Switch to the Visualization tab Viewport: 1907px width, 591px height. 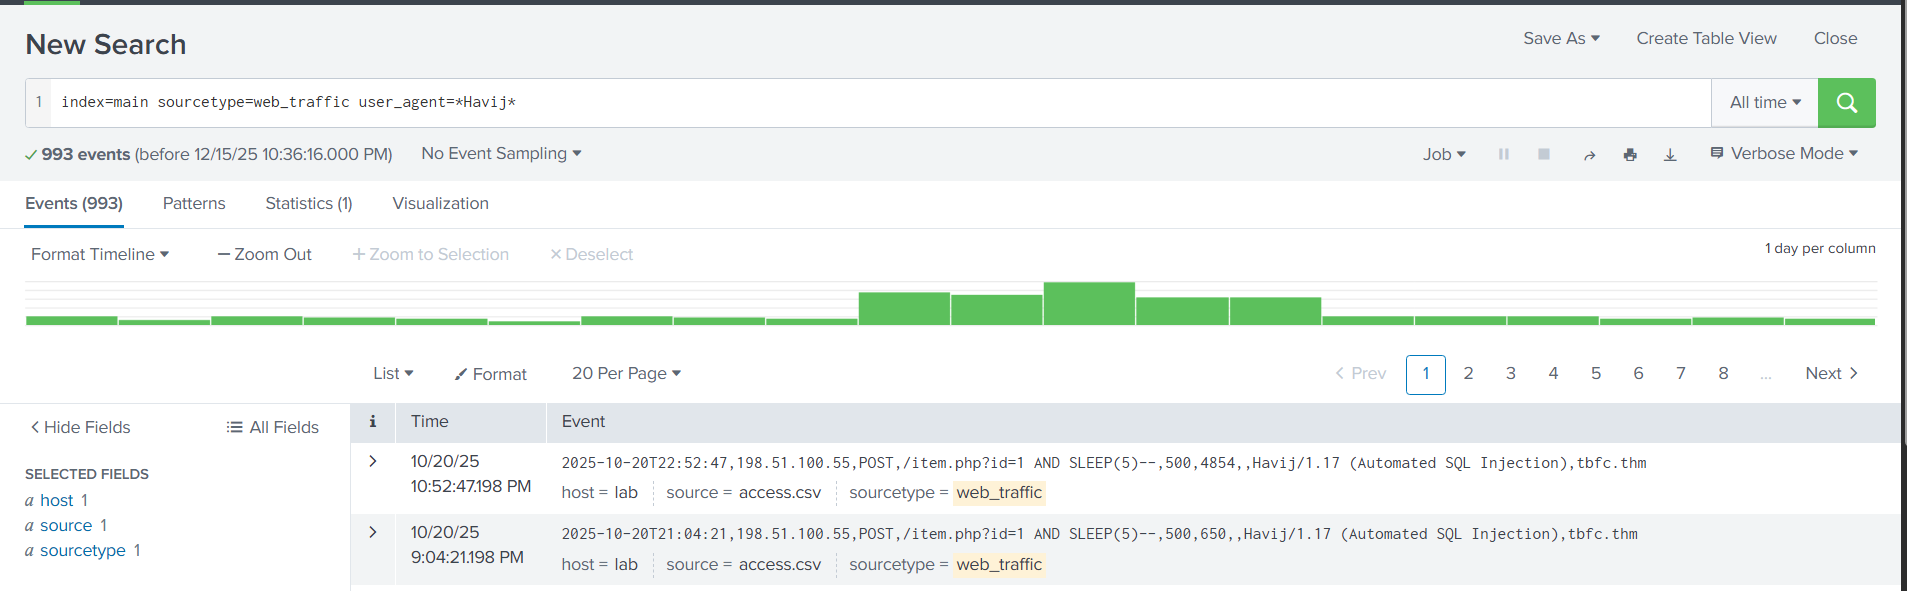[440, 203]
